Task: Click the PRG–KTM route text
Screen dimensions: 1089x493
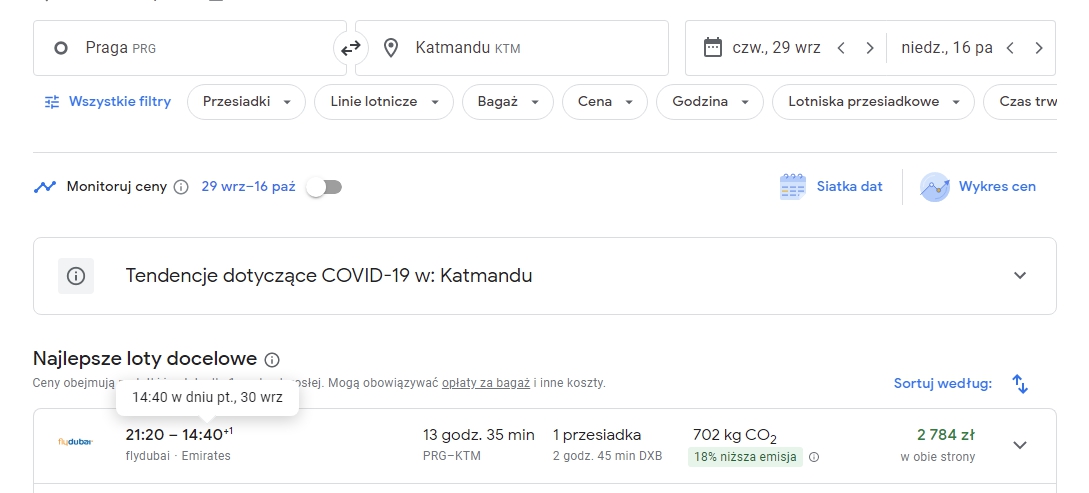Action: pyautogui.click(x=451, y=456)
